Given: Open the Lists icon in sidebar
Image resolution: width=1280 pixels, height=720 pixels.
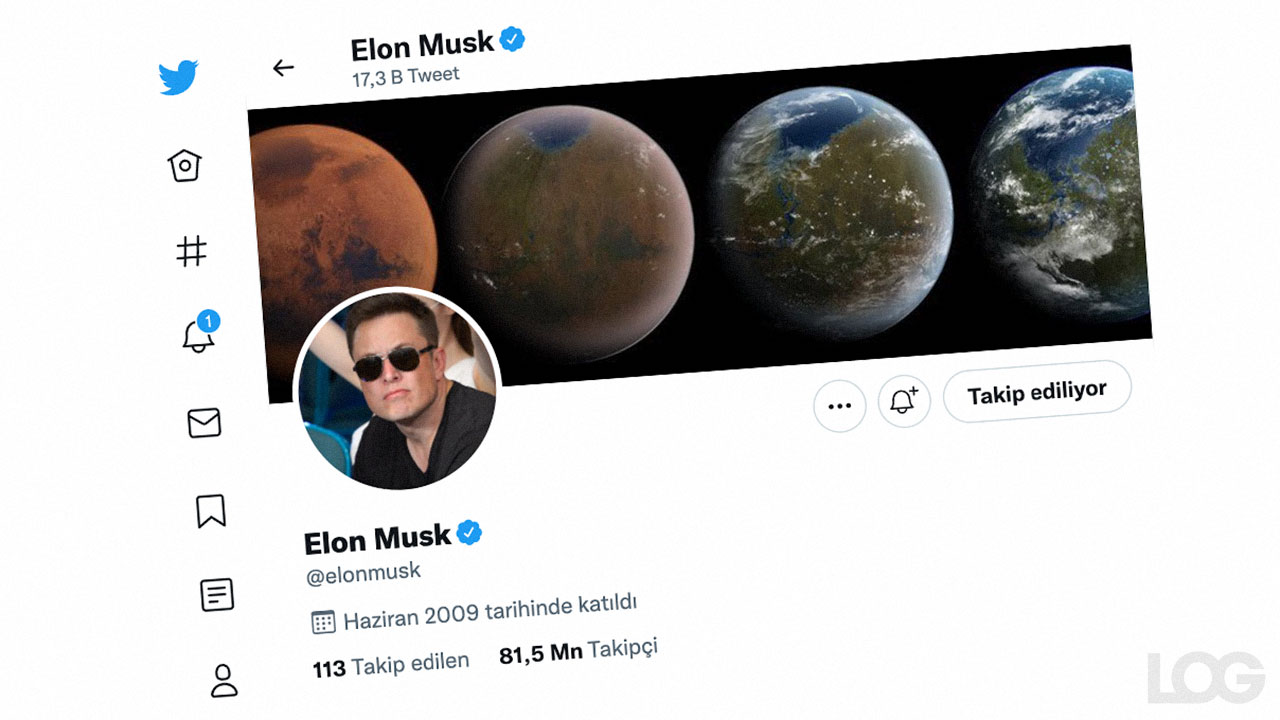Looking at the screenshot, I should (x=217, y=595).
